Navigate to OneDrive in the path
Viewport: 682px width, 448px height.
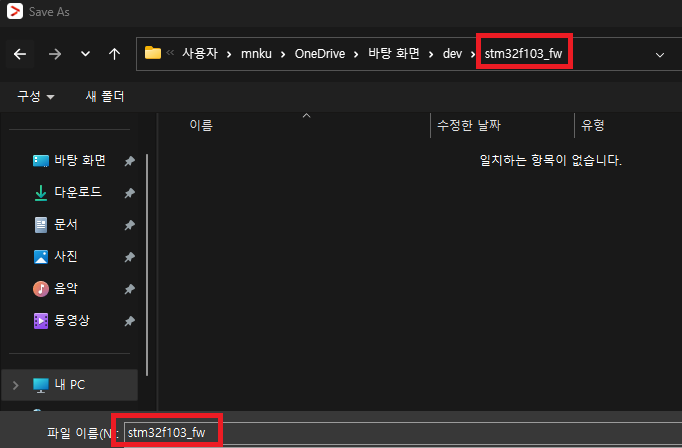320,53
